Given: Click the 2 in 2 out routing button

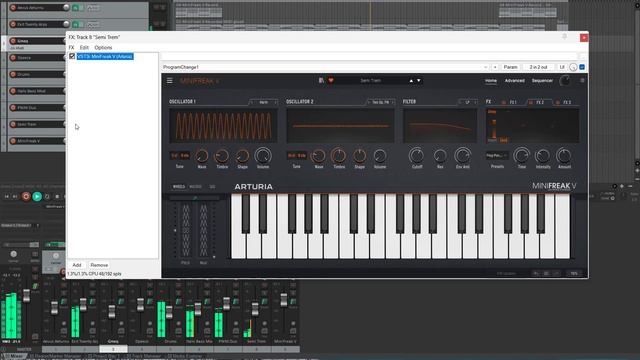Looking at the screenshot, I should coord(538,67).
